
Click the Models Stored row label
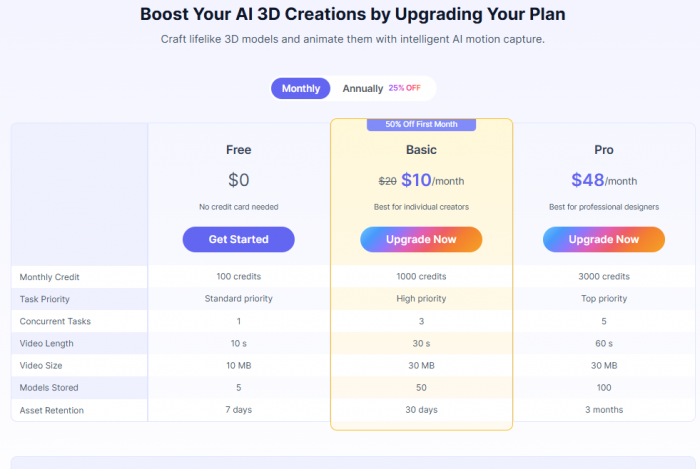49,387
